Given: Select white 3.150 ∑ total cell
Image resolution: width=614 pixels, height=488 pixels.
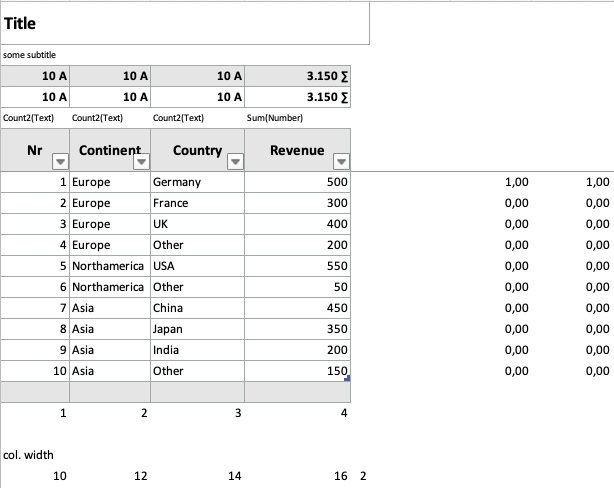Looking at the screenshot, I should (298, 97).
